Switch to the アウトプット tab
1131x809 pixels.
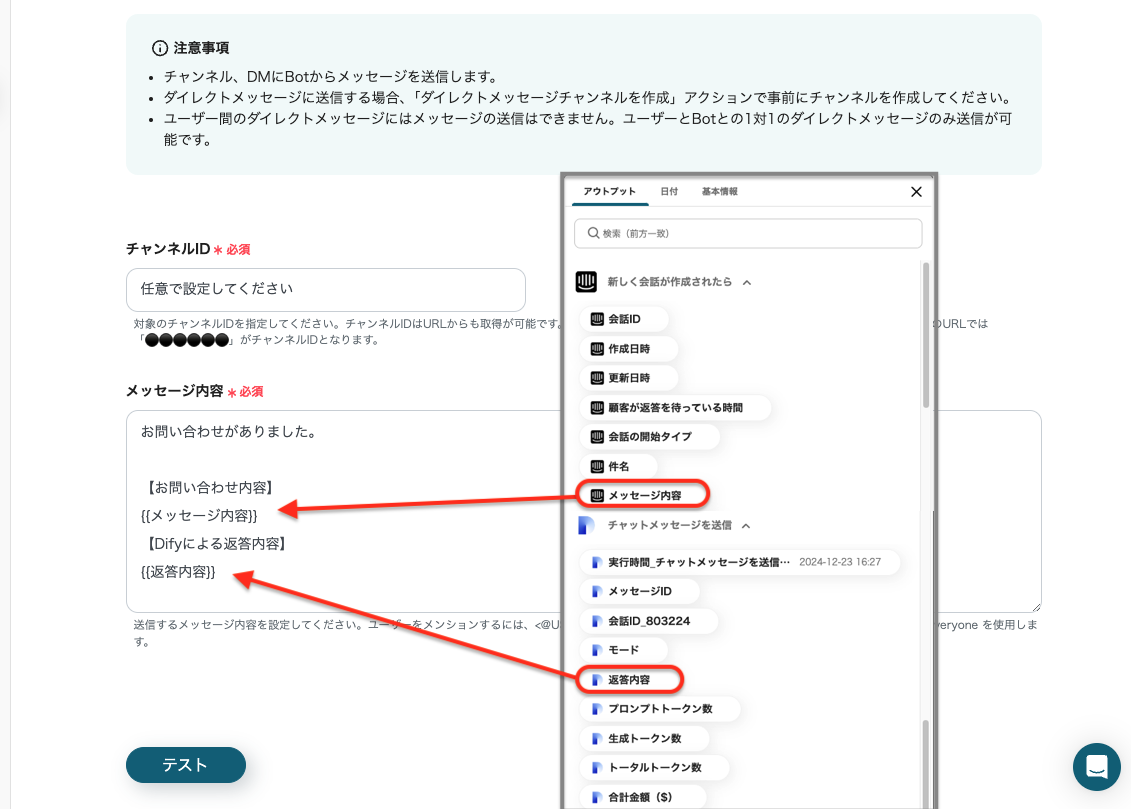pyautogui.click(x=609, y=192)
